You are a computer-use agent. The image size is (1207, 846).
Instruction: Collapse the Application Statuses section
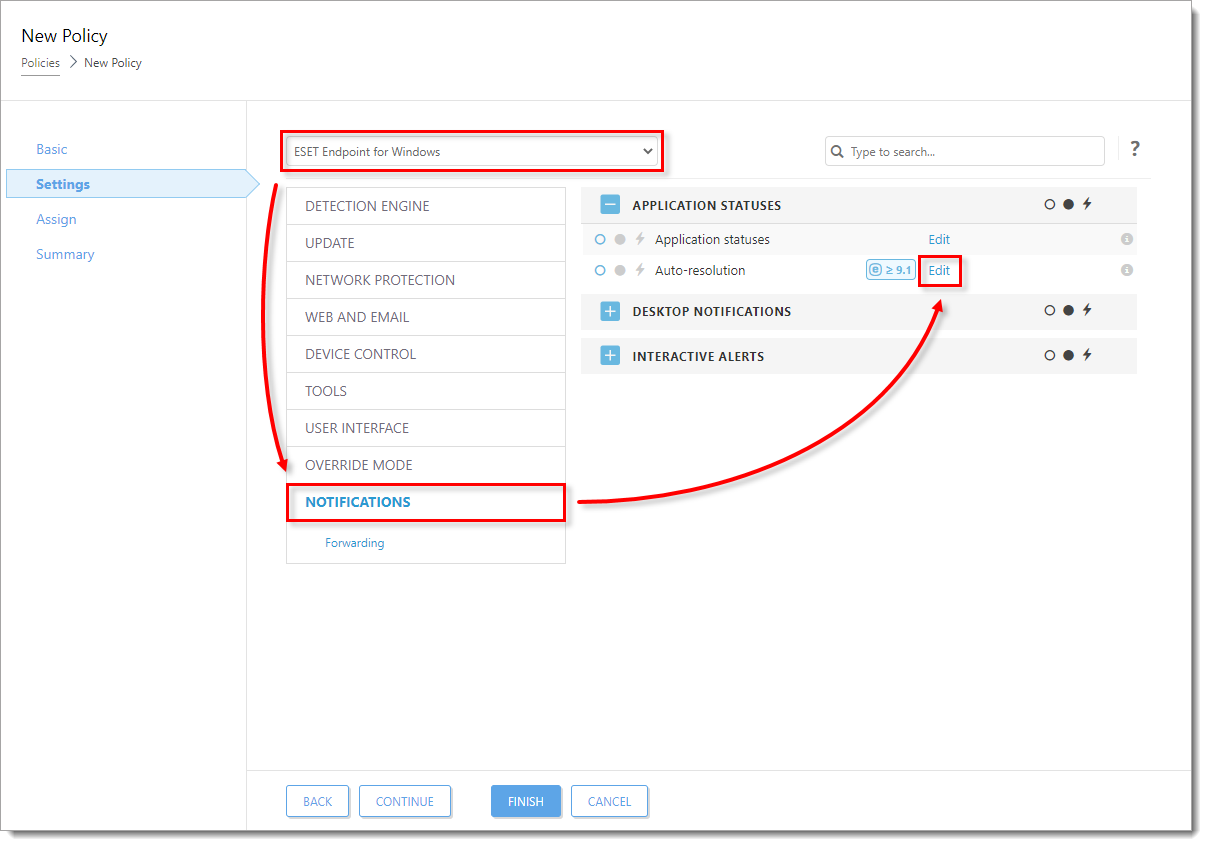click(x=610, y=205)
